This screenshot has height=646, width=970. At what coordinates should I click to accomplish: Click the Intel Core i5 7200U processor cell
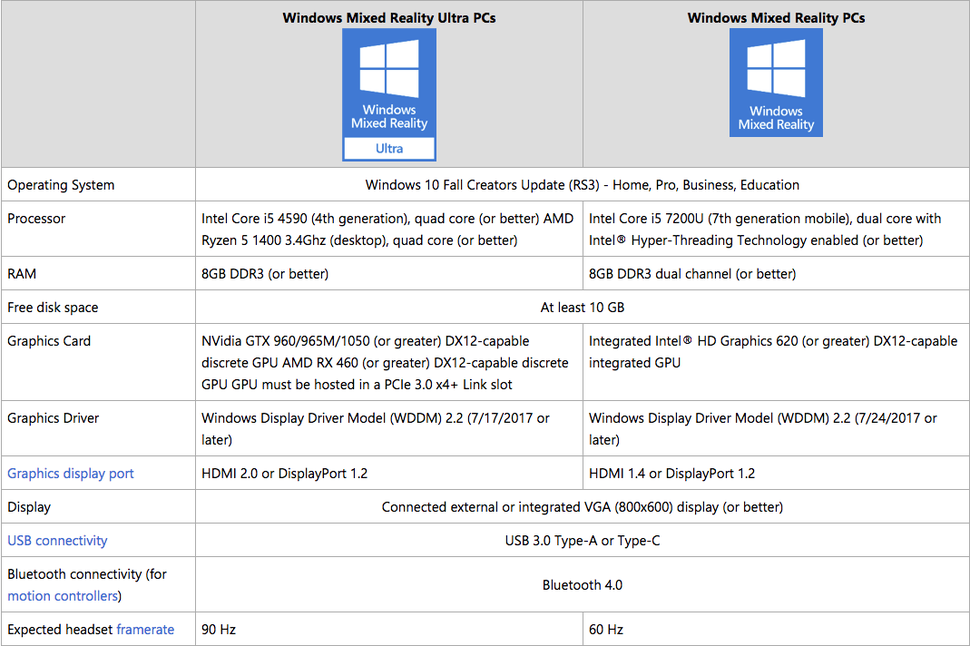tap(776, 229)
